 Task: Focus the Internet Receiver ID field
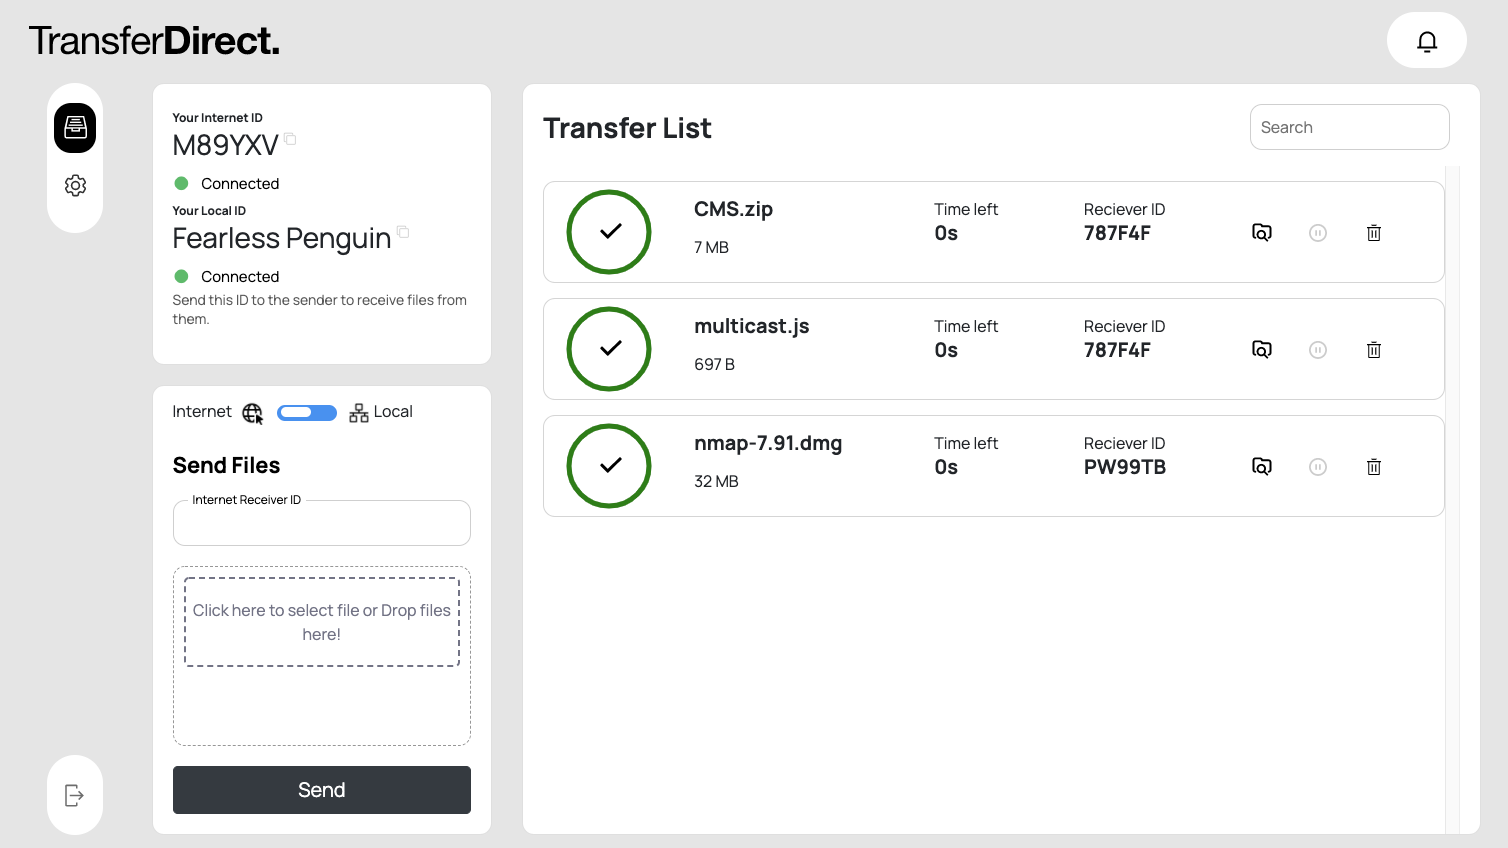pos(322,524)
